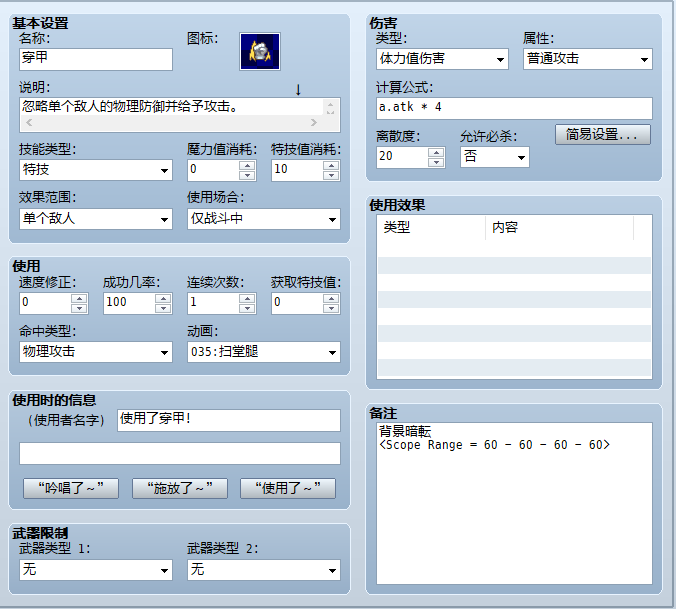The width and height of the screenshot is (676, 609).
Task: Decrease 获取特技值 with the down arrow
Action: (331, 308)
